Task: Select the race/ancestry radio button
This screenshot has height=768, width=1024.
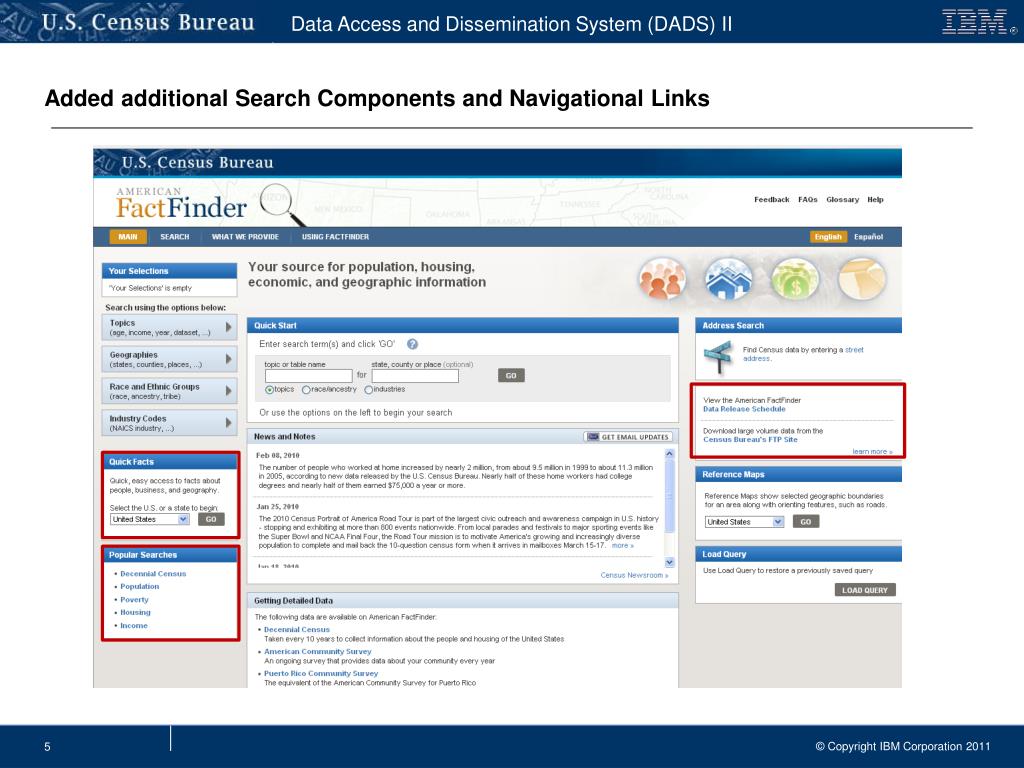Action: pyautogui.click(x=306, y=390)
